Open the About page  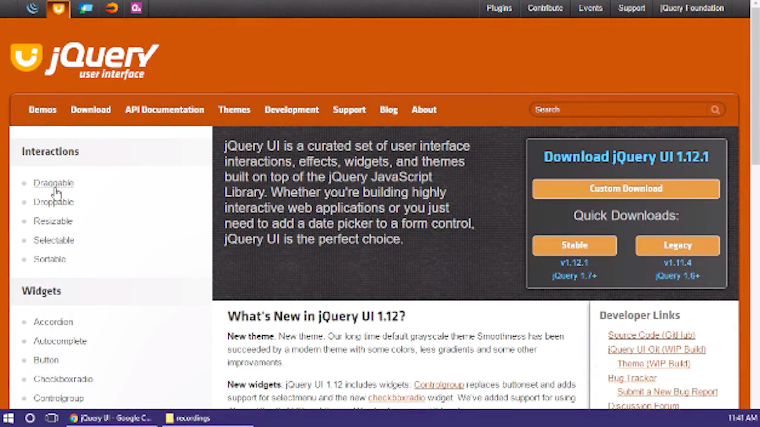click(424, 110)
